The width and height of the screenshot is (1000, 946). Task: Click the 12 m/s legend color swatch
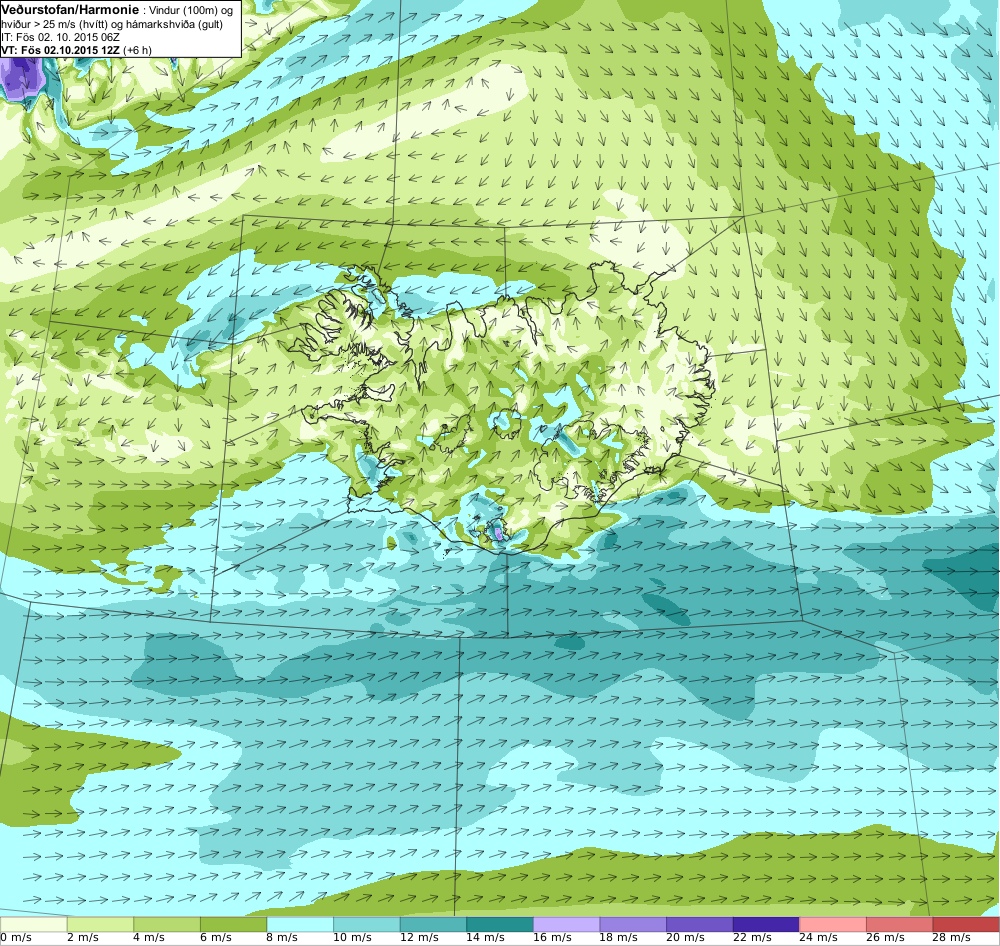[x=433, y=924]
